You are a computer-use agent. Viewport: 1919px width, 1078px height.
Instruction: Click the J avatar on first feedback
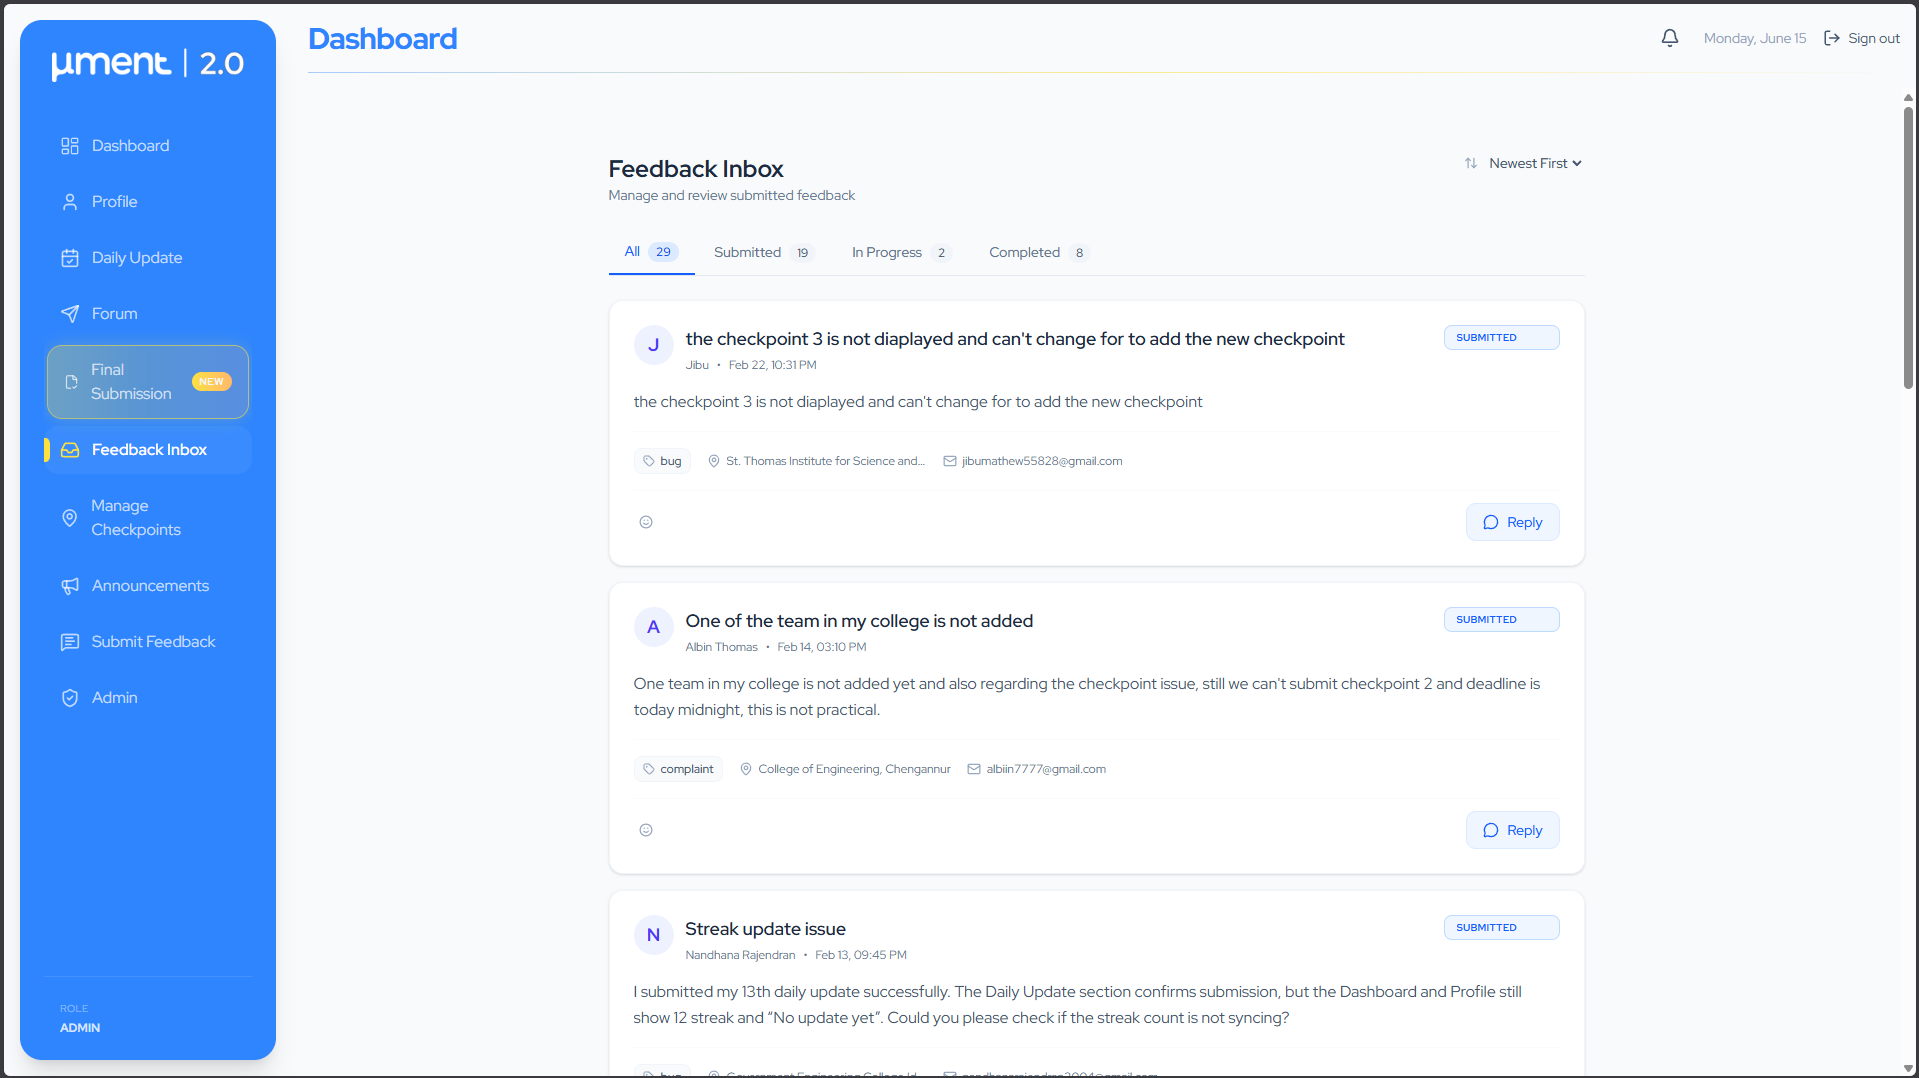[653, 345]
